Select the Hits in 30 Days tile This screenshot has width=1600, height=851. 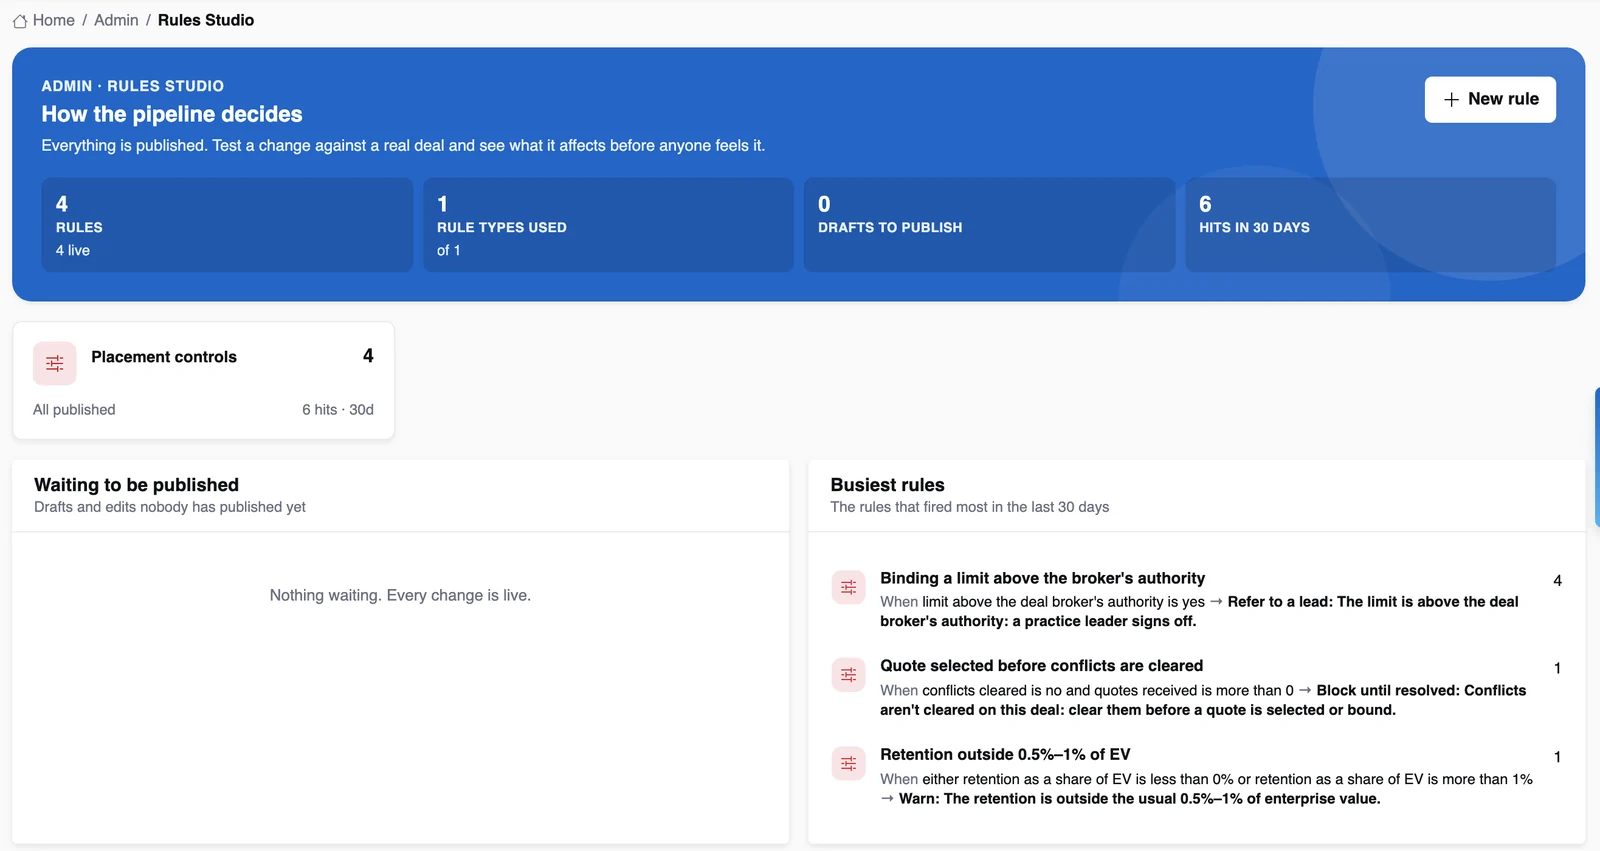[1370, 225]
